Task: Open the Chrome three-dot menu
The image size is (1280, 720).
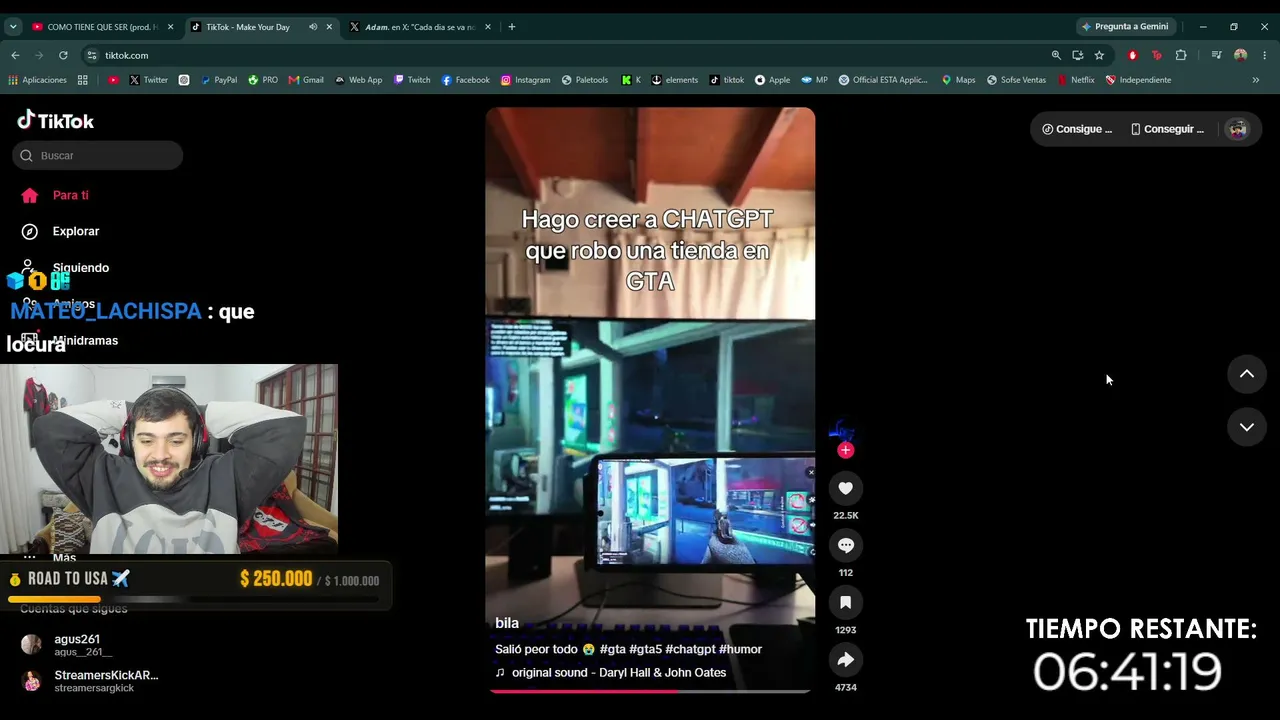Action: click(1265, 55)
